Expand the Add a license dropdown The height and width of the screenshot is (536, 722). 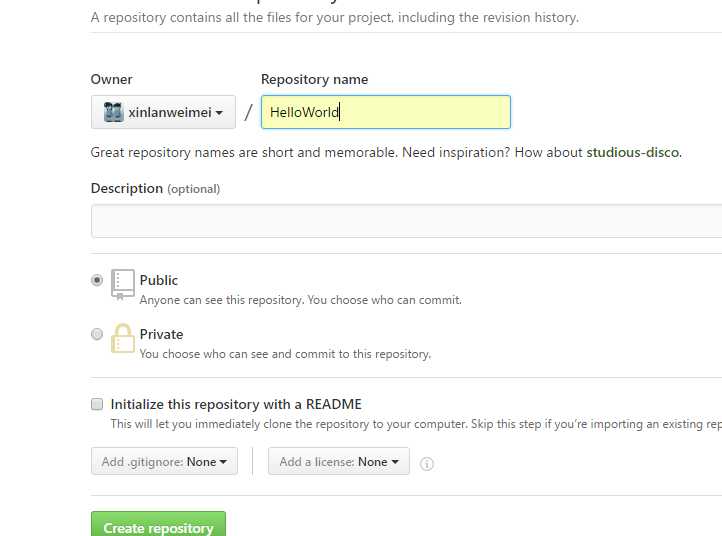(x=339, y=461)
